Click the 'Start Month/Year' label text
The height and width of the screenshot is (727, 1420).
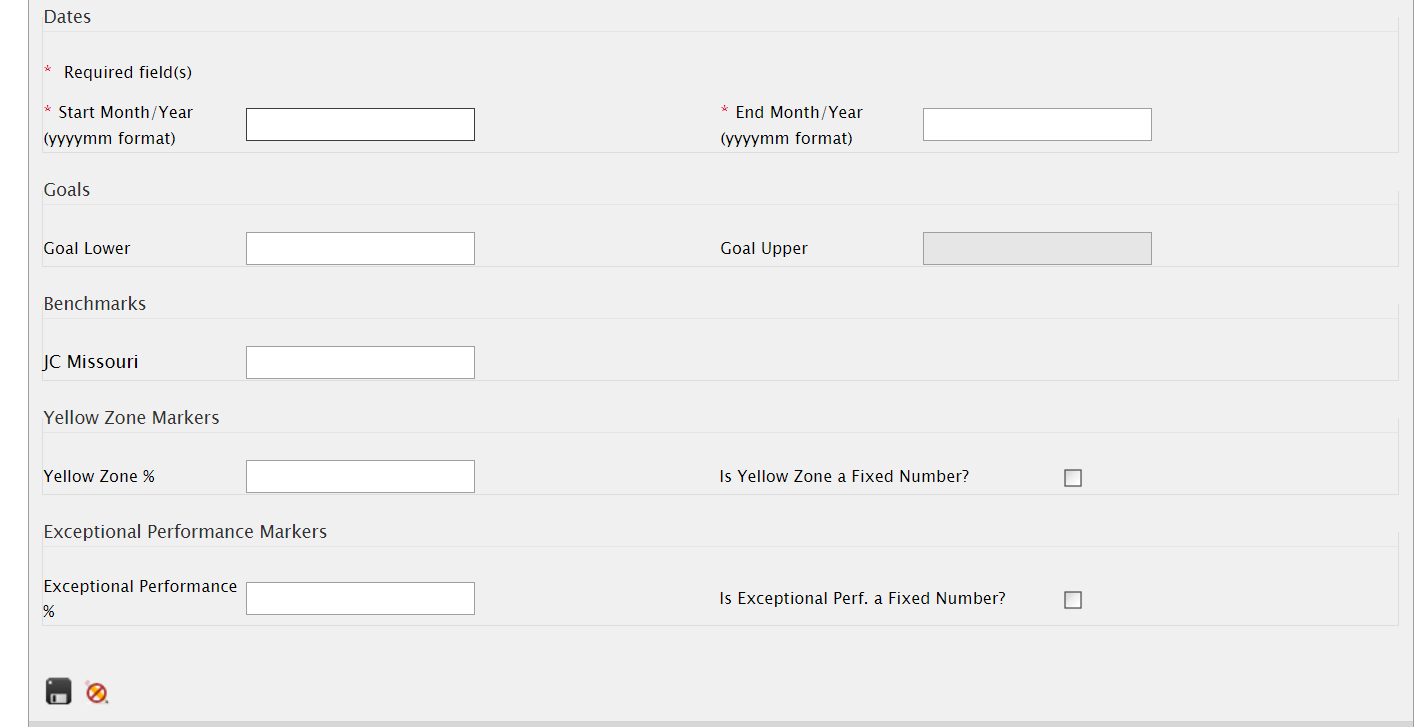[126, 112]
